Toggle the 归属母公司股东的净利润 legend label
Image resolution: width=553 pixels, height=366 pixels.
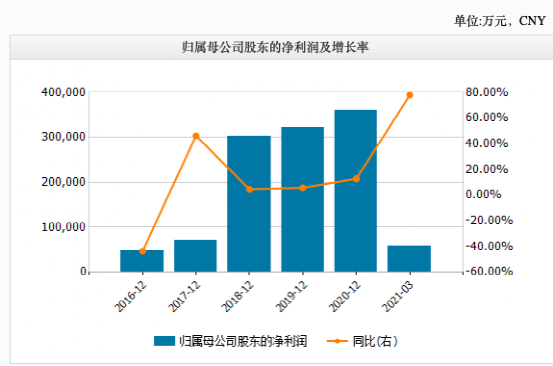pyautogui.click(x=243, y=341)
